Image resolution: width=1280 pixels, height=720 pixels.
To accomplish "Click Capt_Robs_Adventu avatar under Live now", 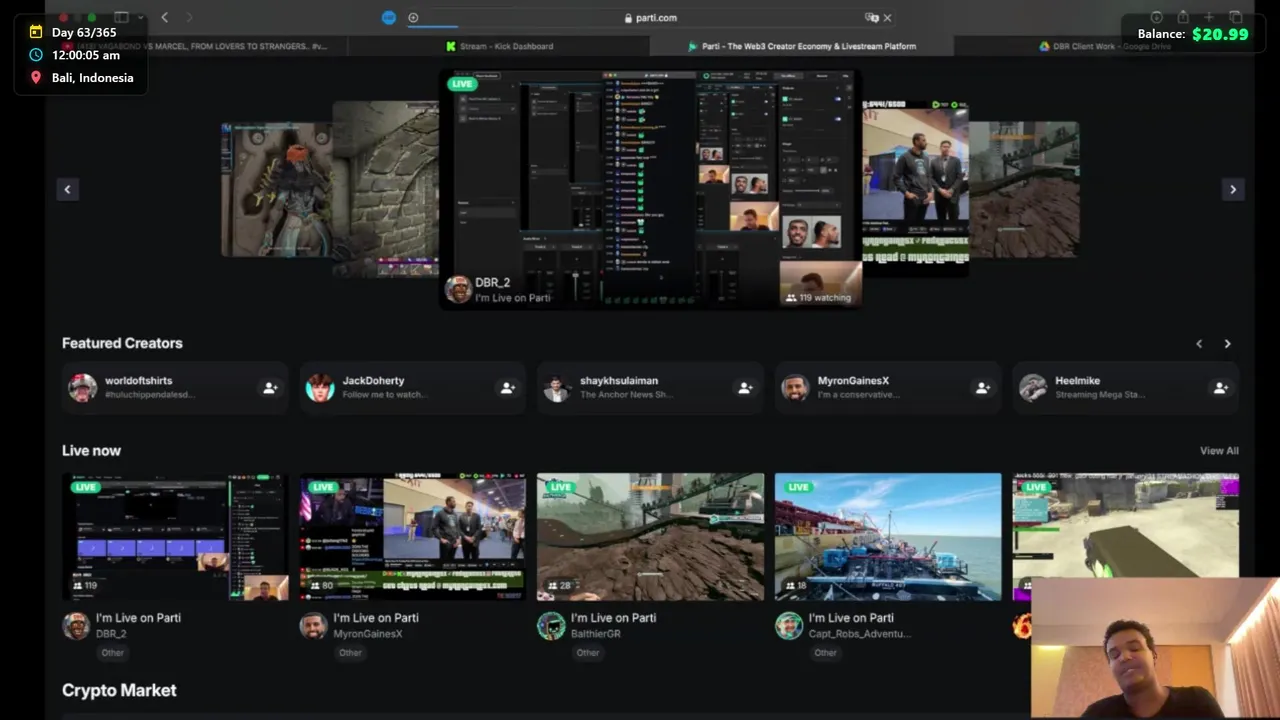I will click(789, 626).
